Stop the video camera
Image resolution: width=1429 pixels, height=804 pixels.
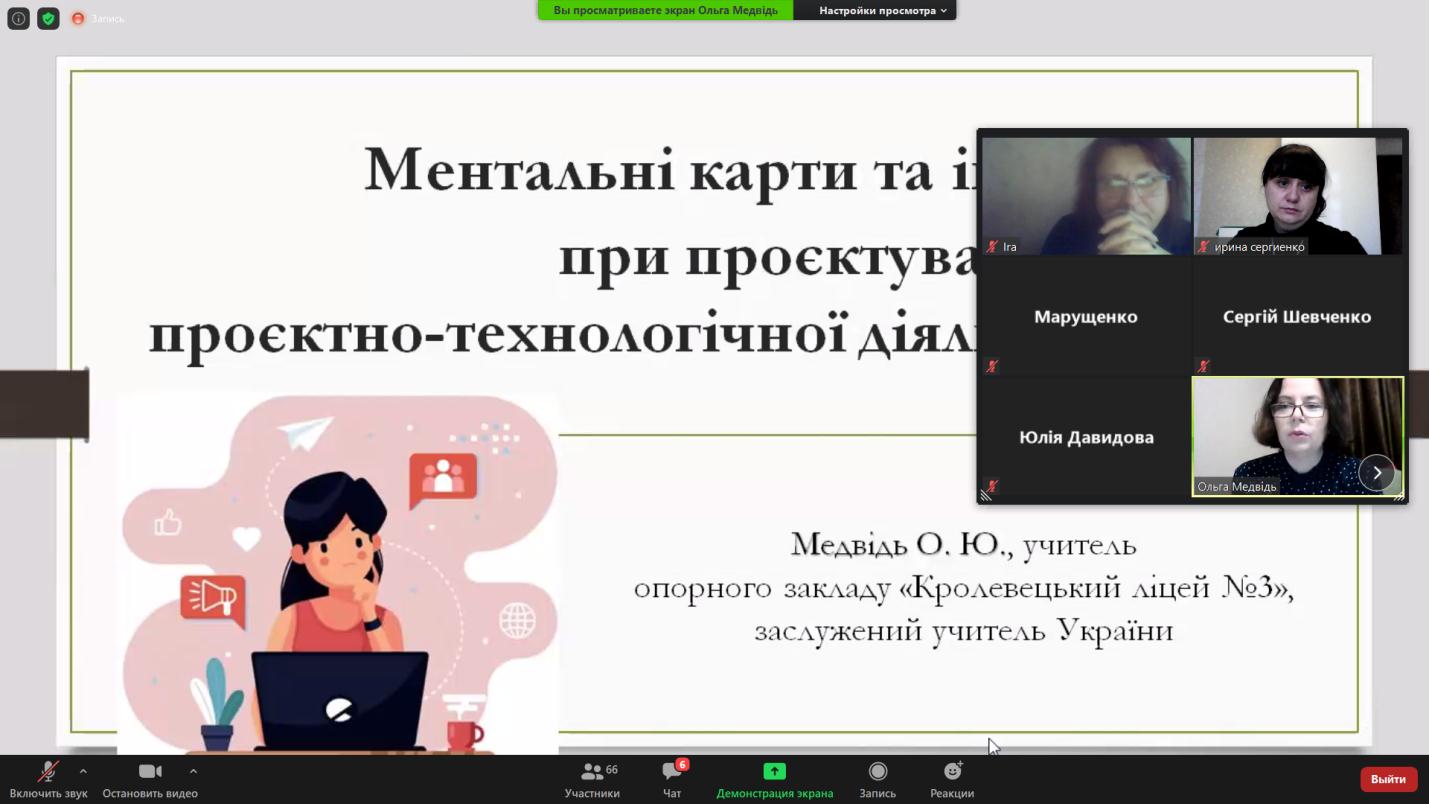click(150, 772)
